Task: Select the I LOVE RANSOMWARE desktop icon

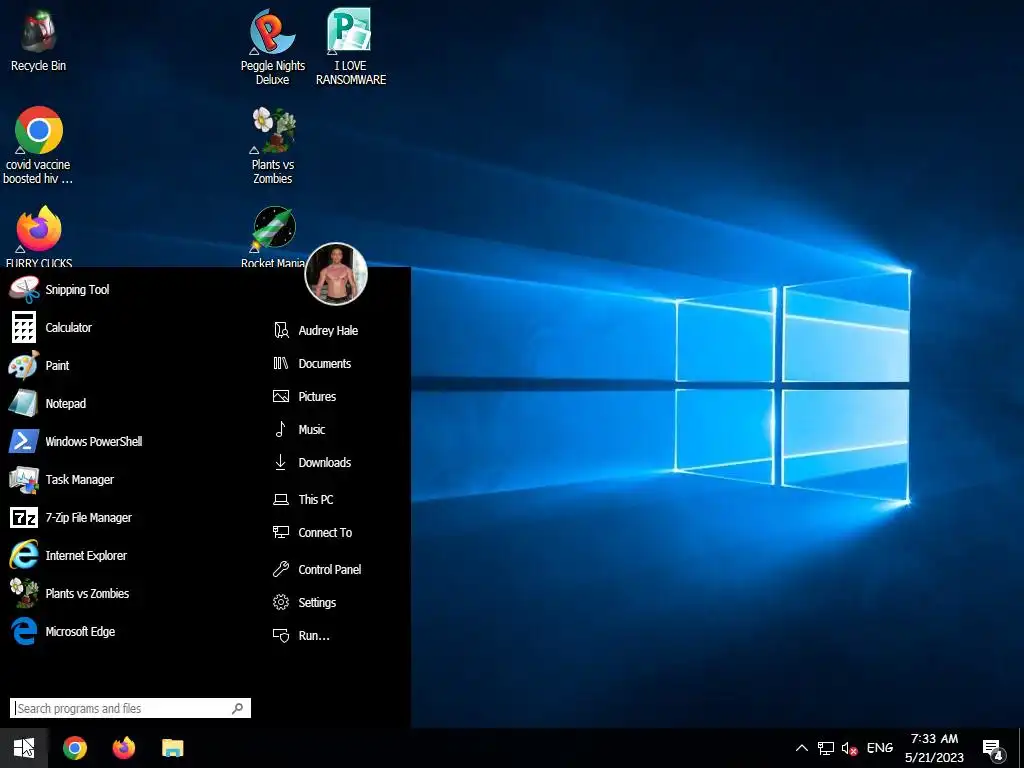Action: (351, 47)
